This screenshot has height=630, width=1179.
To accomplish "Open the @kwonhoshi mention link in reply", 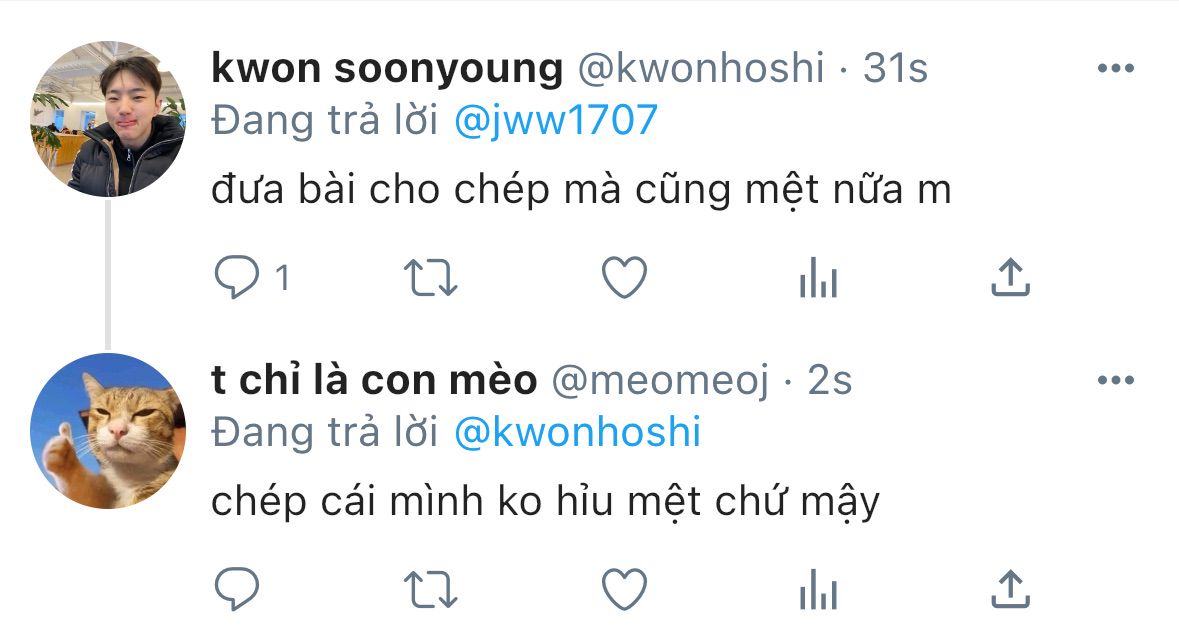I will (577, 433).
